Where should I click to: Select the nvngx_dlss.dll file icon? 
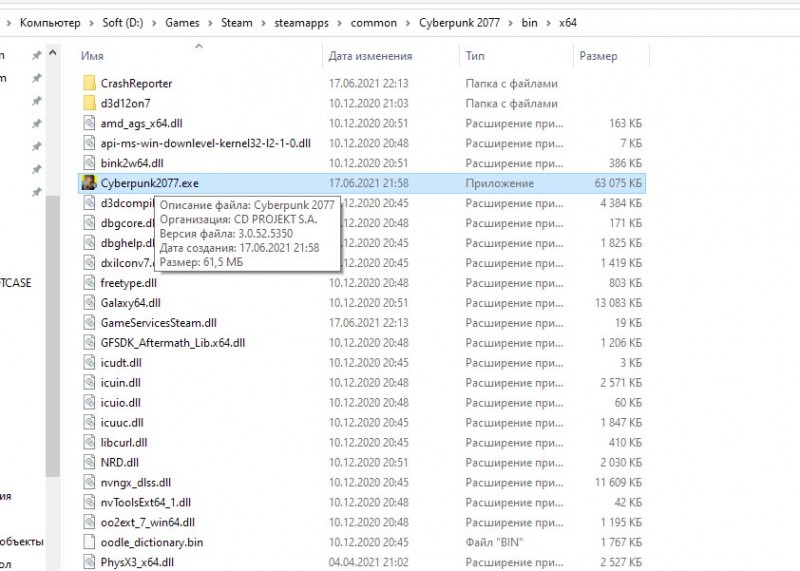[89, 482]
